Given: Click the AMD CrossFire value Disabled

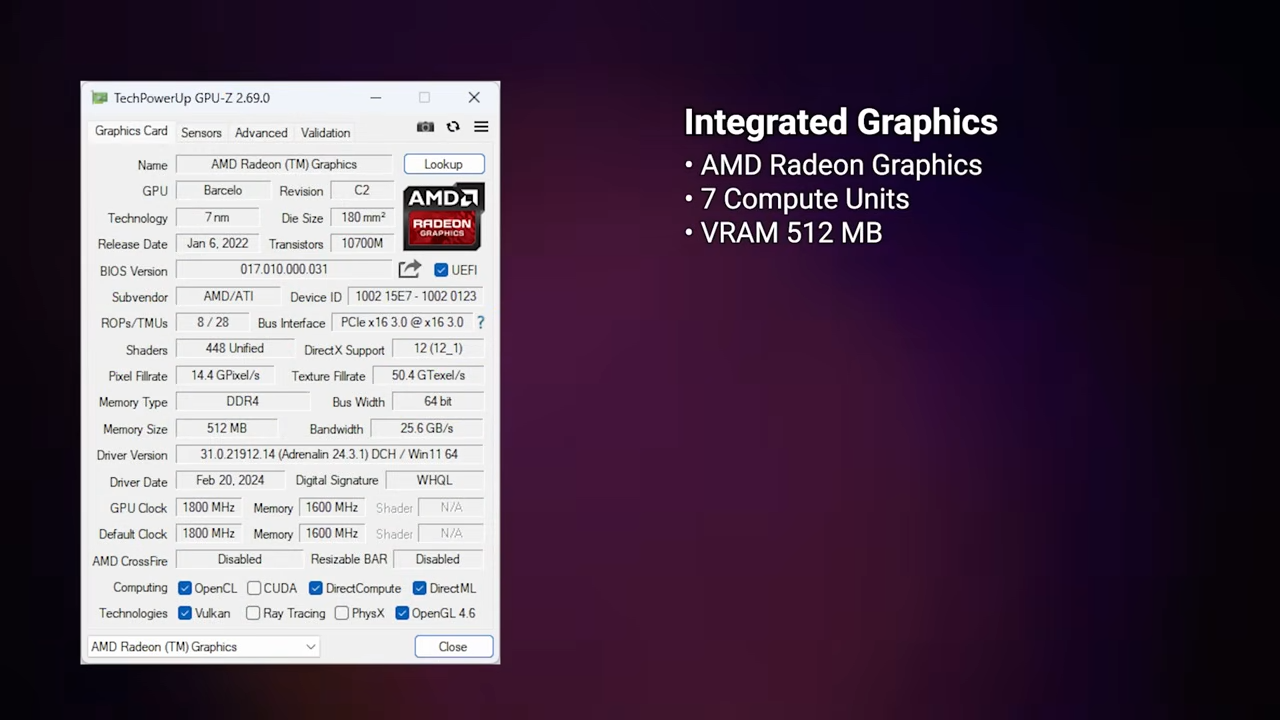Looking at the screenshot, I should coord(240,559).
